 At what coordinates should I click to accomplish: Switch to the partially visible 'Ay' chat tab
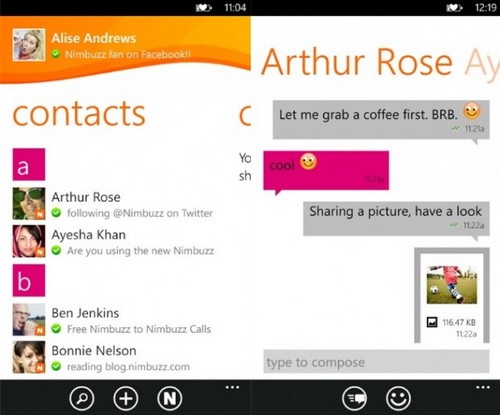[482, 63]
